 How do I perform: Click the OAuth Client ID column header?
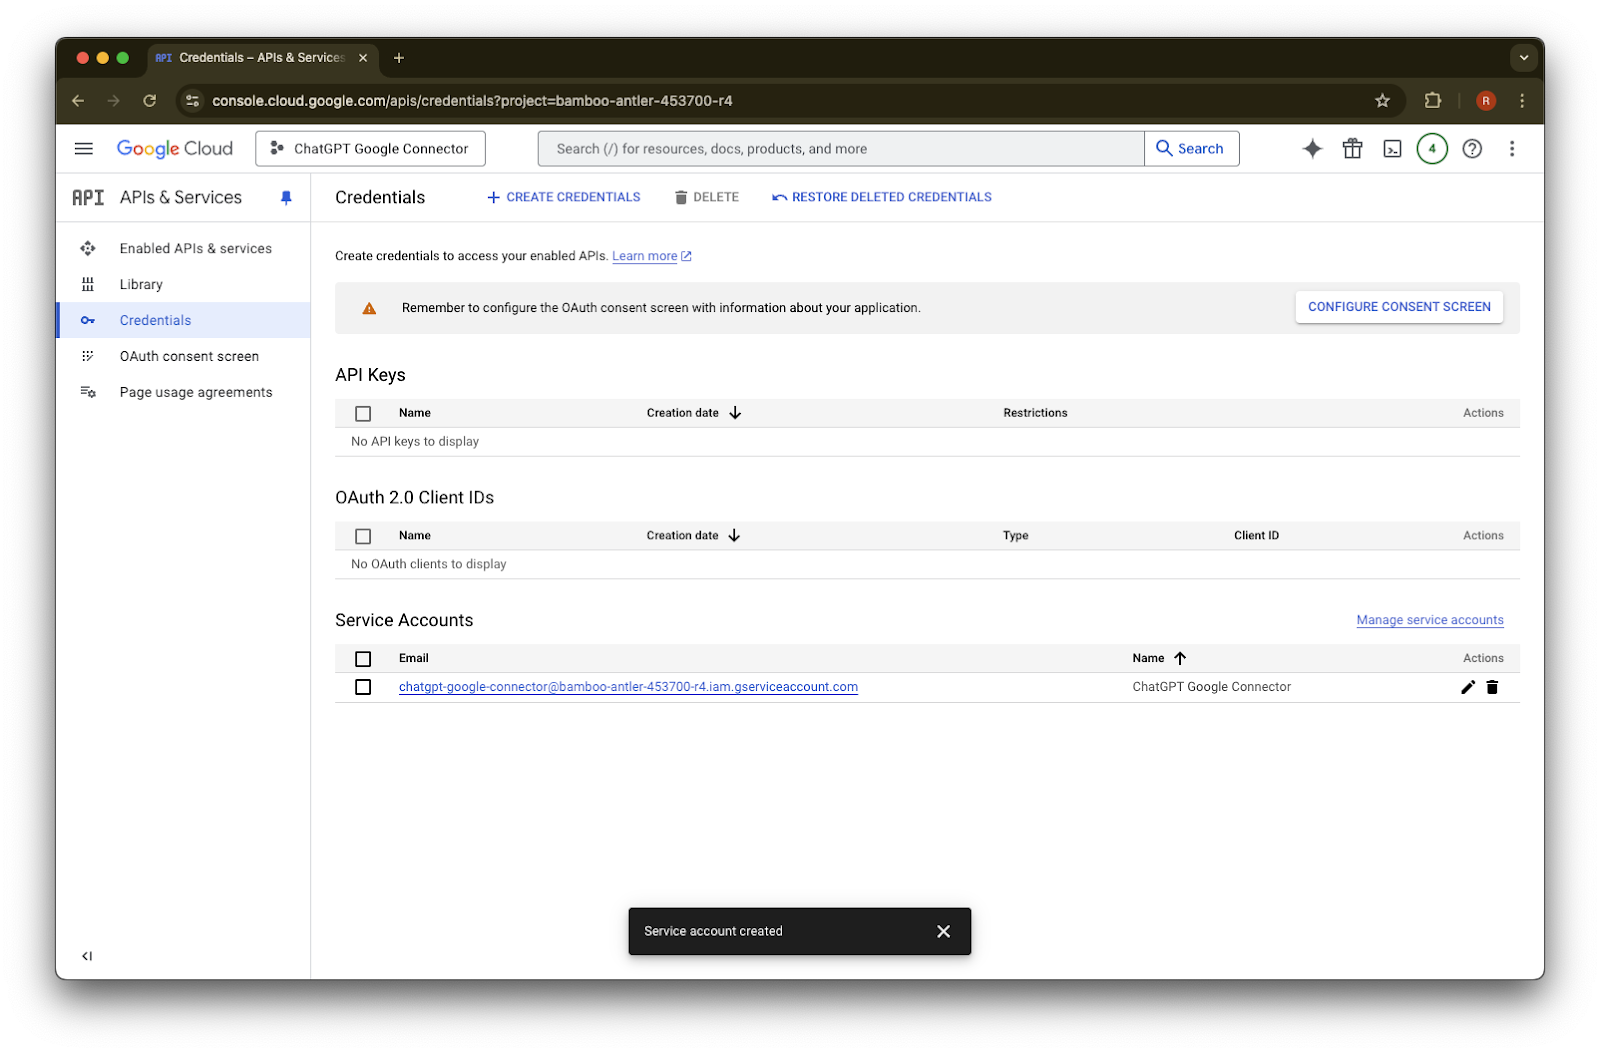pyautogui.click(x=1256, y=536)
